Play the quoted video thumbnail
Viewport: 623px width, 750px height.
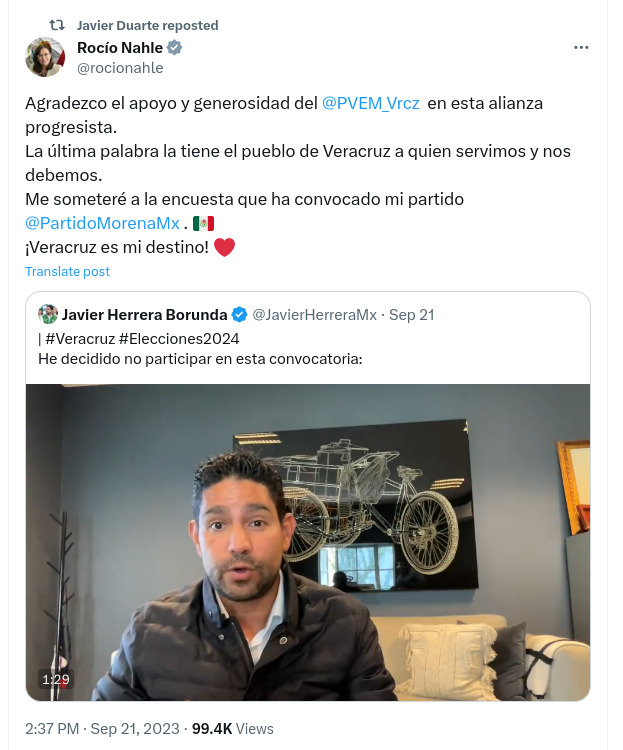point(308,542)
